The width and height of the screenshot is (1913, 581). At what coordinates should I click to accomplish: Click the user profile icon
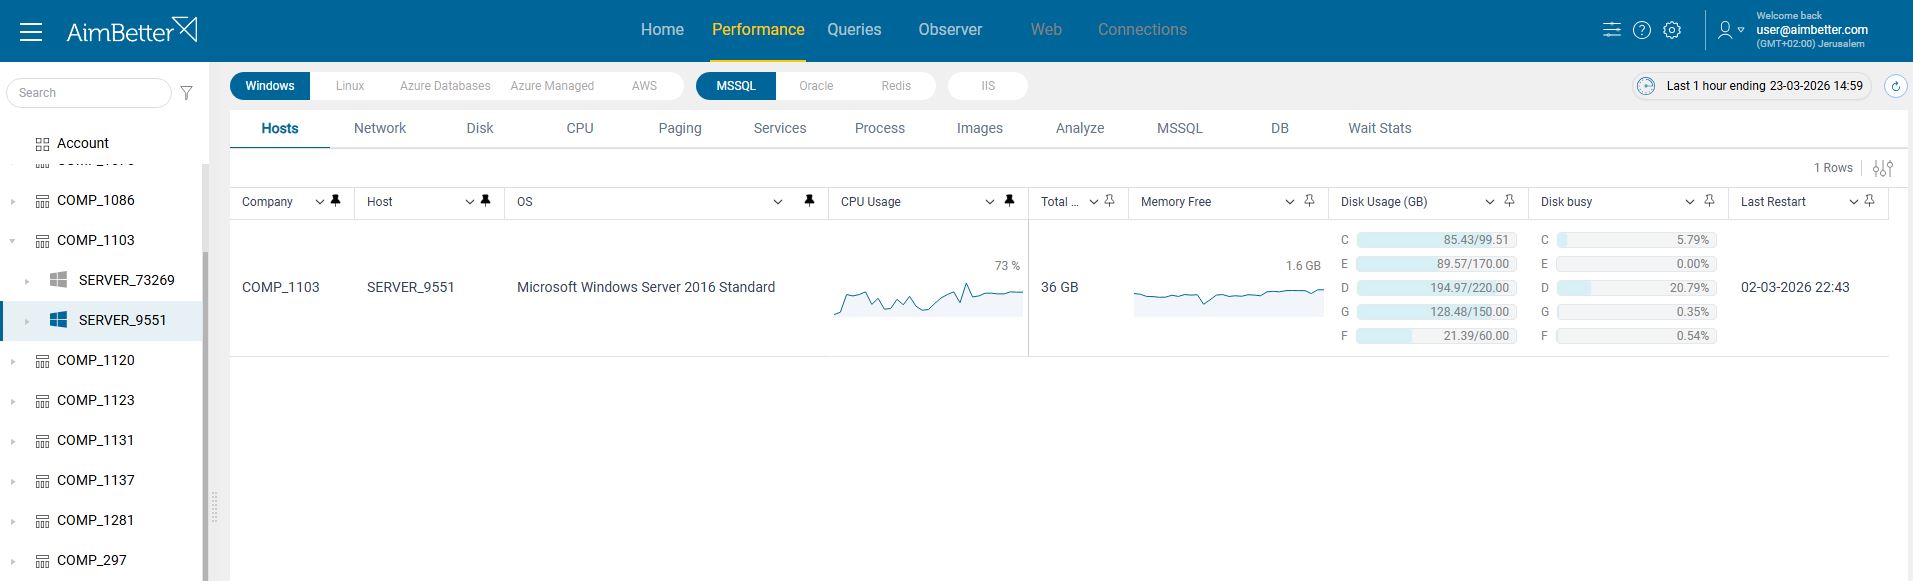pyautogui.click(x=1725, y=30)
